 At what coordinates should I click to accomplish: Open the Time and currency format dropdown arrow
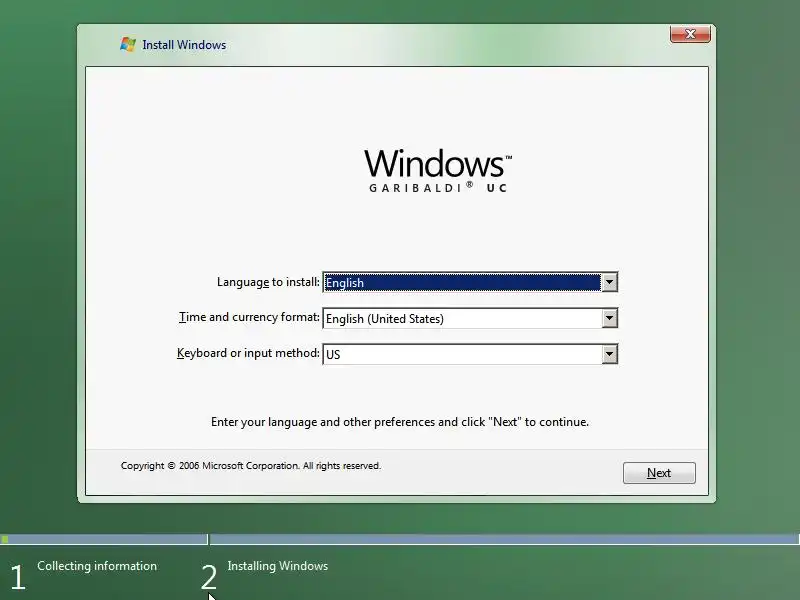point(609,318)
